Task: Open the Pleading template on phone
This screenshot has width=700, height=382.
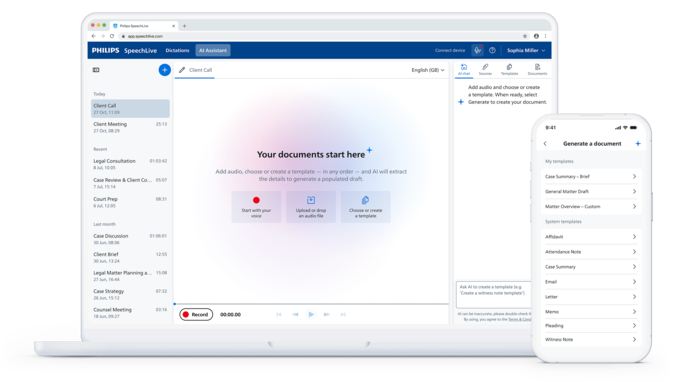Action: click(591, 326)
